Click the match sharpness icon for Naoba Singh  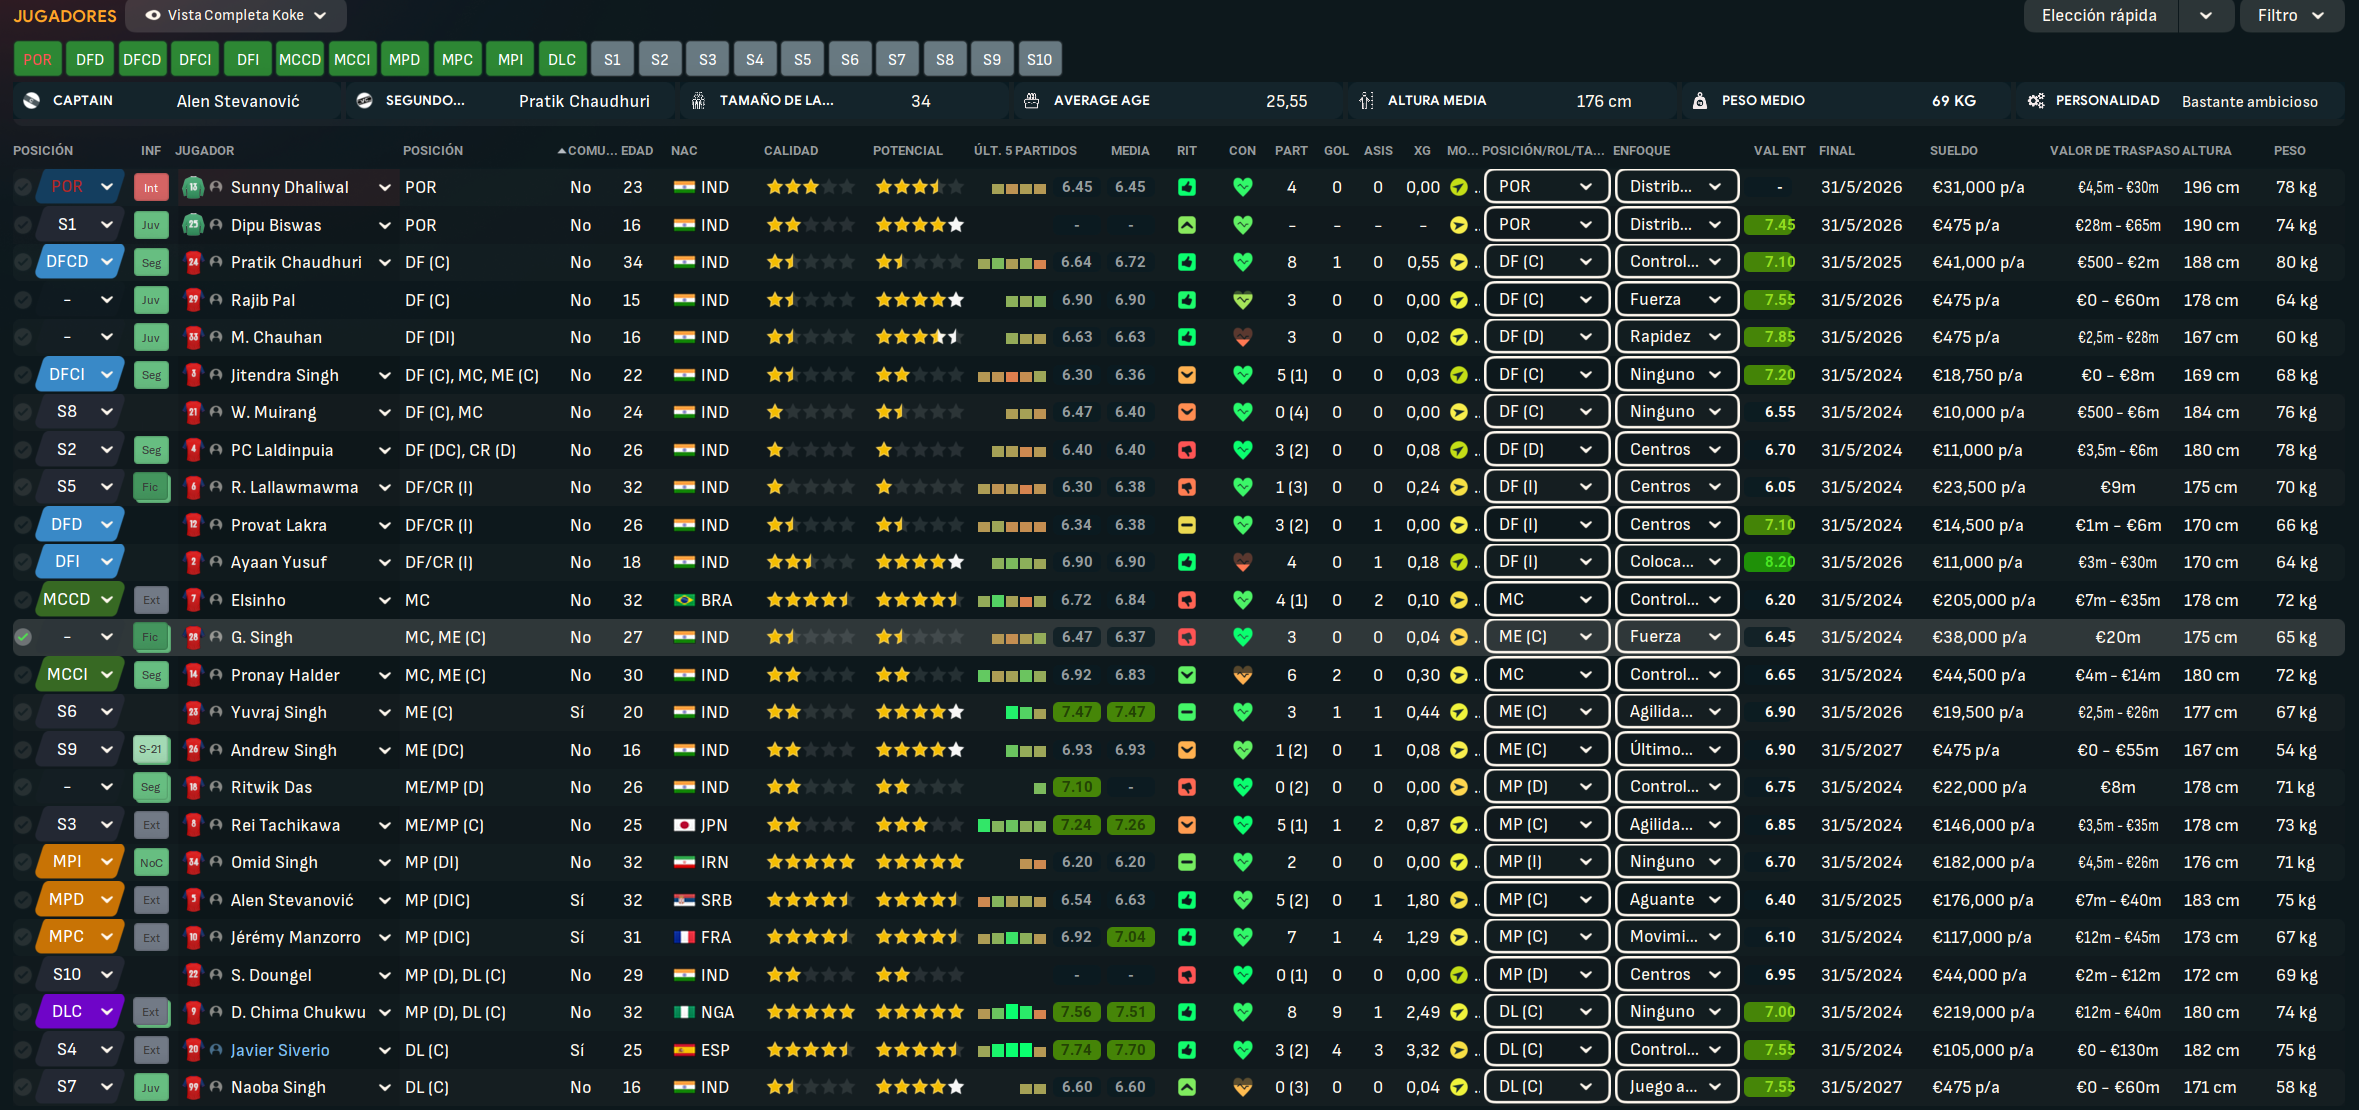coord(1187,1087)
